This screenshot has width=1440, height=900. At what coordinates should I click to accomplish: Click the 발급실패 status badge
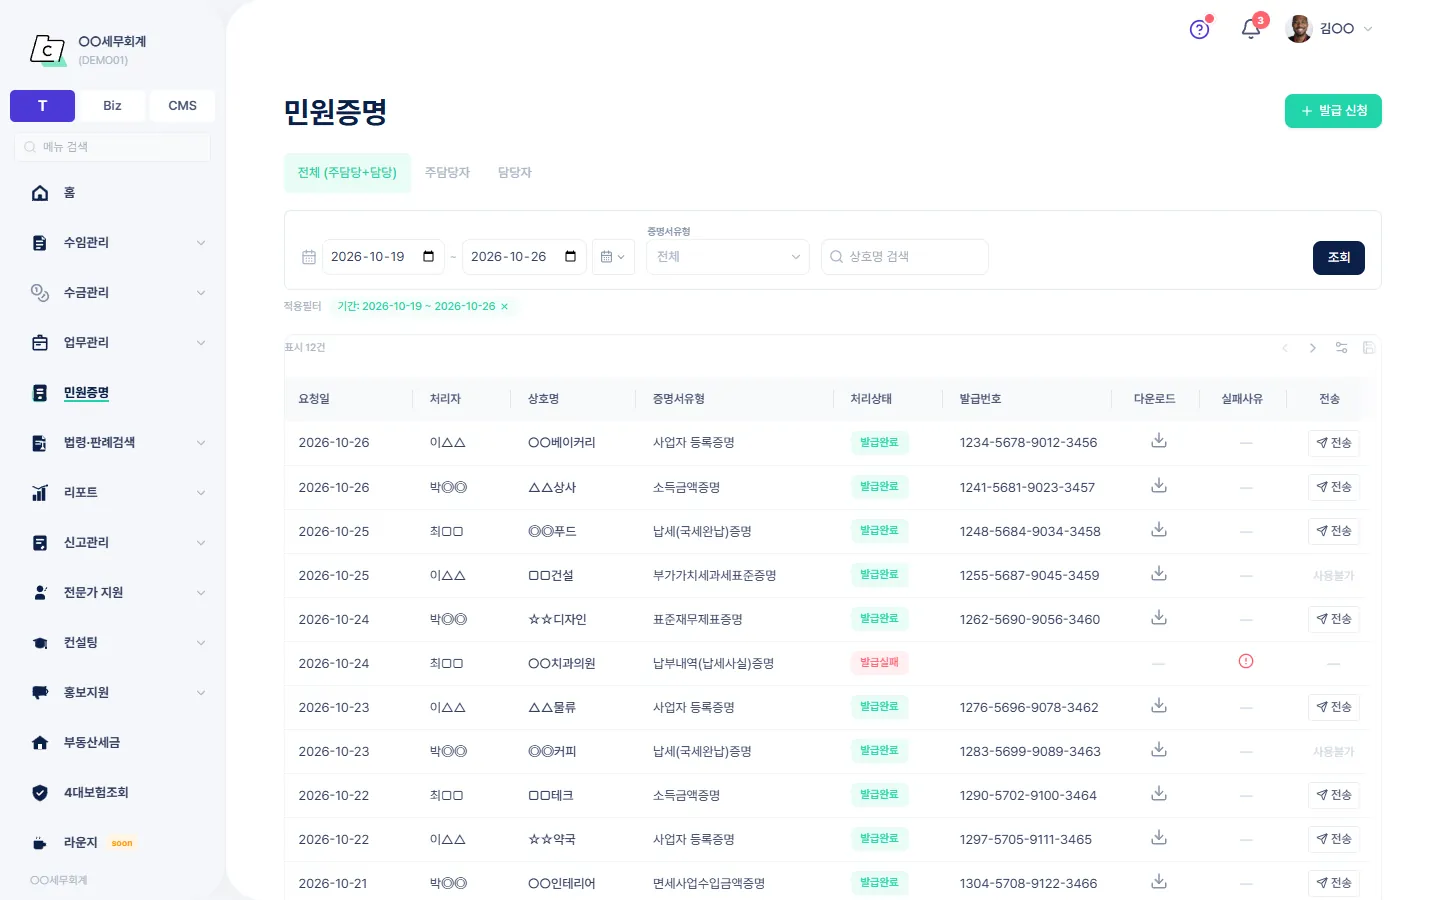(879, 662)
